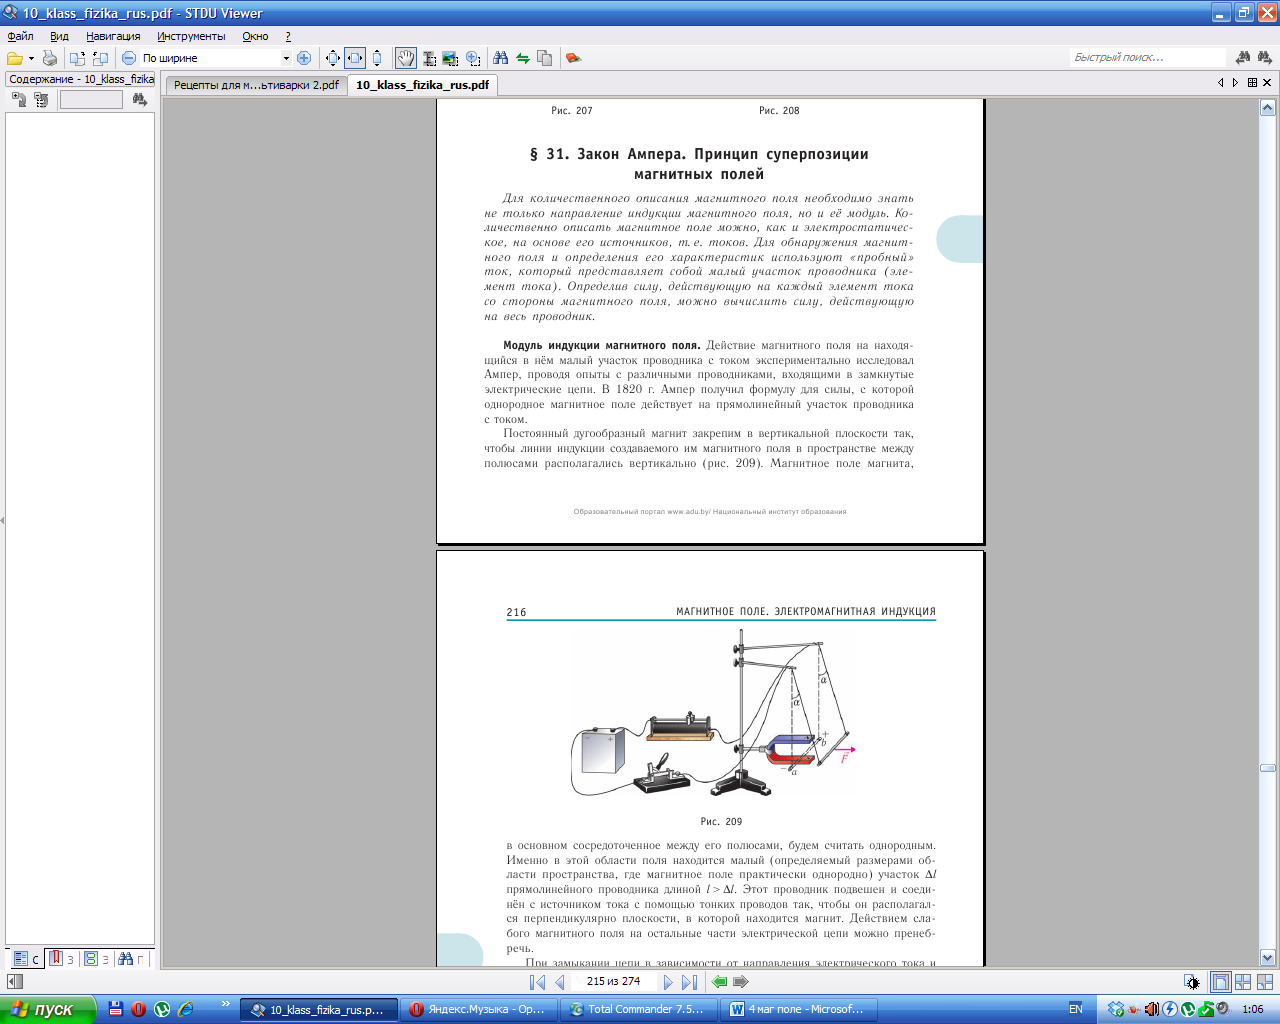The image size is (1280, 1024).
Task: Click the contents panel search field
Action: point(91,99)
